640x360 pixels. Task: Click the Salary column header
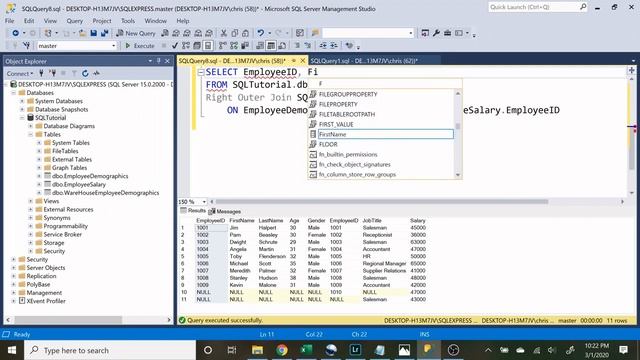pos(418,220)
